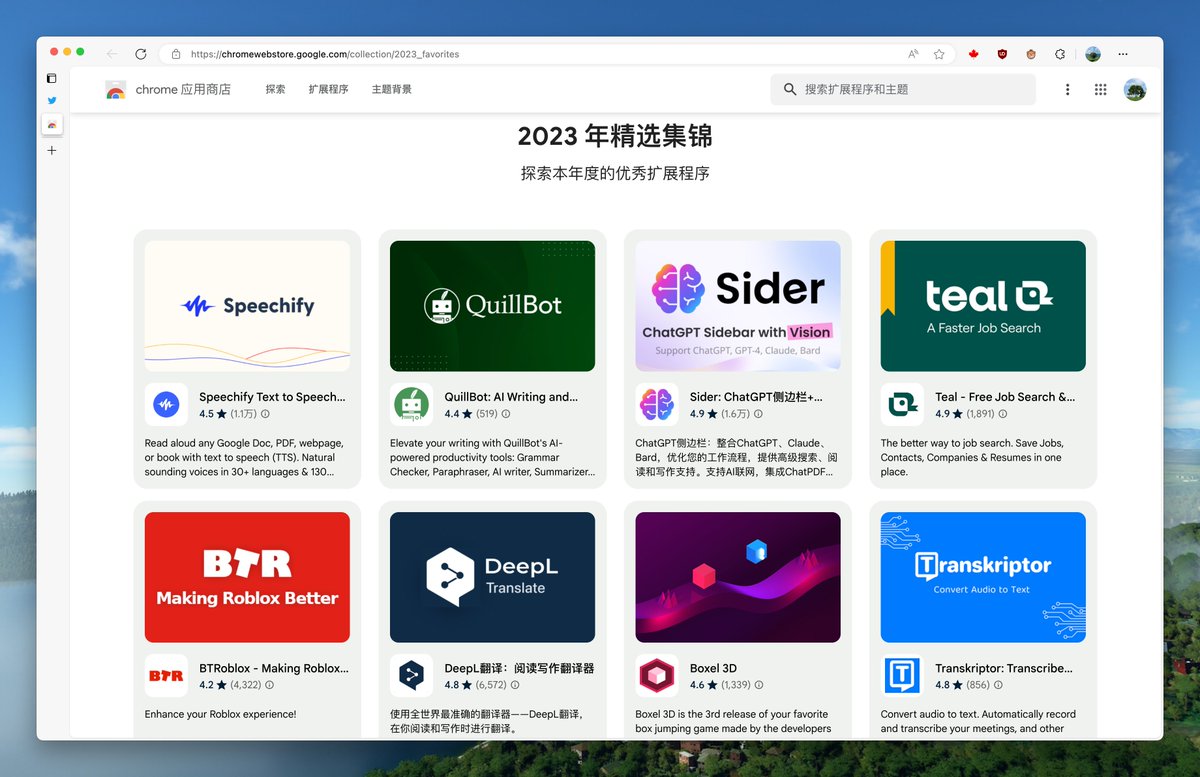Open the DeepL Translate banner image
This screenshot has height=777, width=1200.
(x=492, y=577)
